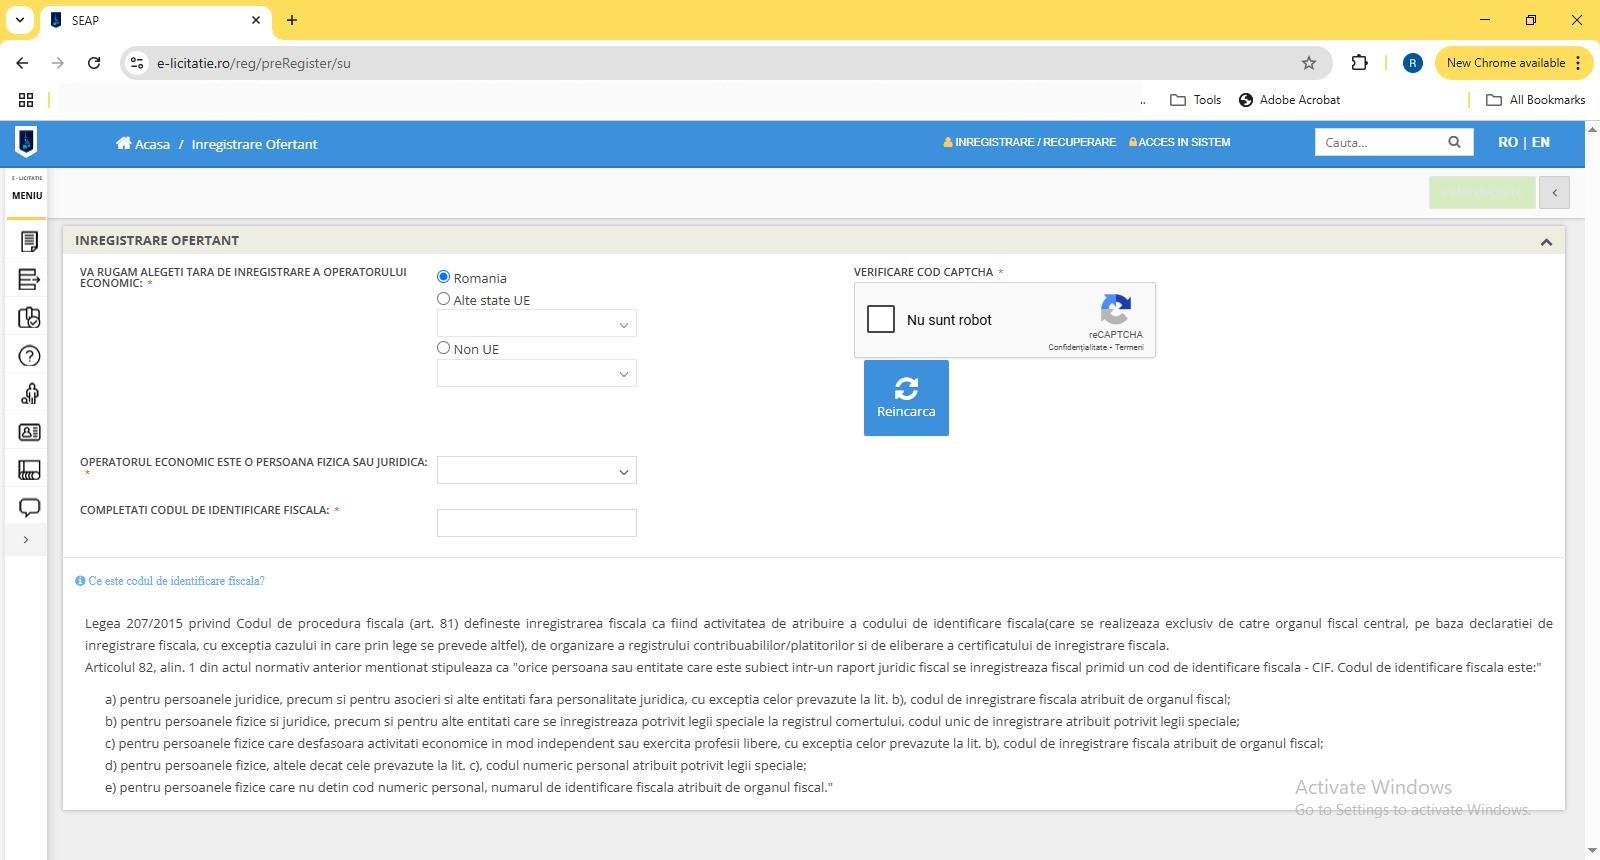The image size is (1600, 860).
Task: Click the clipboard checkmark icon in sidebar
Action: click(29, 318)
